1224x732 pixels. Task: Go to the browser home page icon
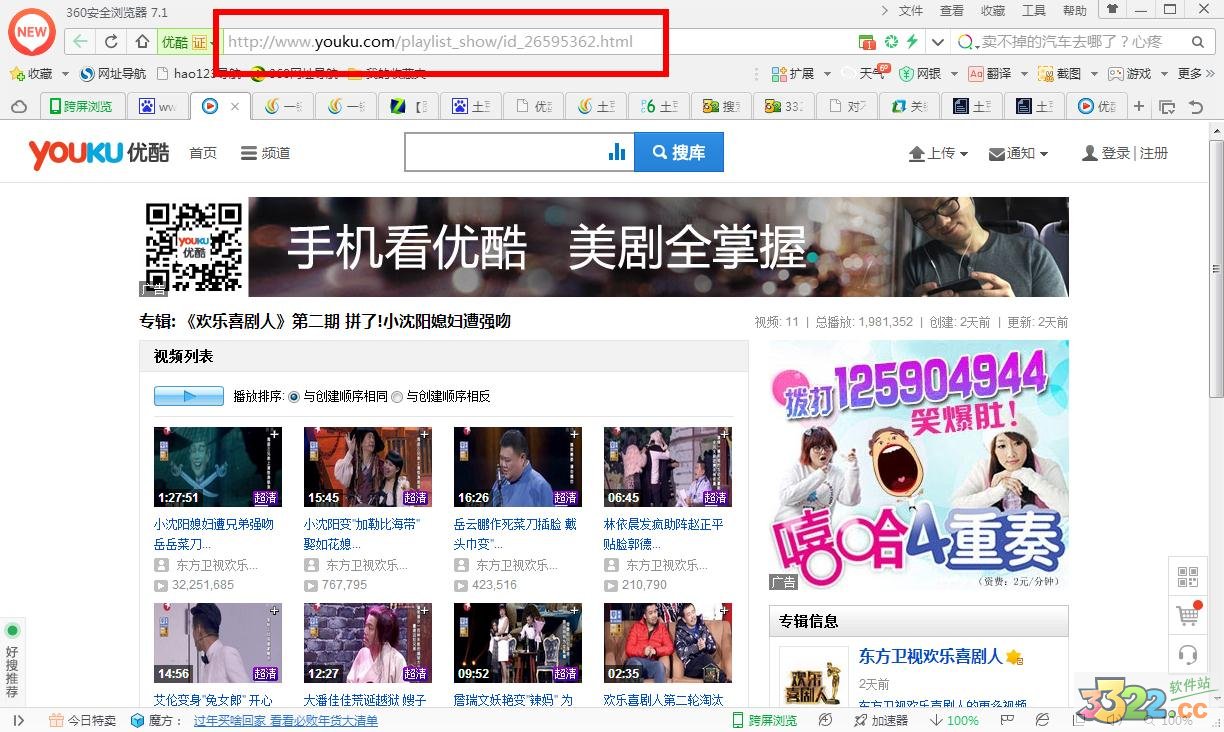(142, 42)
